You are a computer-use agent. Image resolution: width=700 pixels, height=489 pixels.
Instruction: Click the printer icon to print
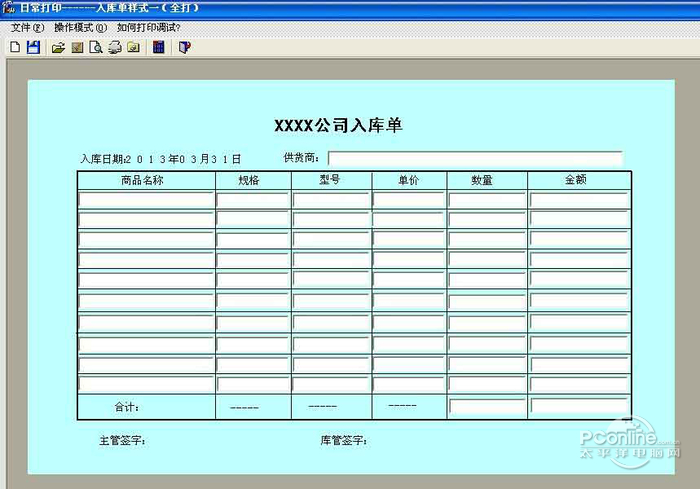point(115,47)
